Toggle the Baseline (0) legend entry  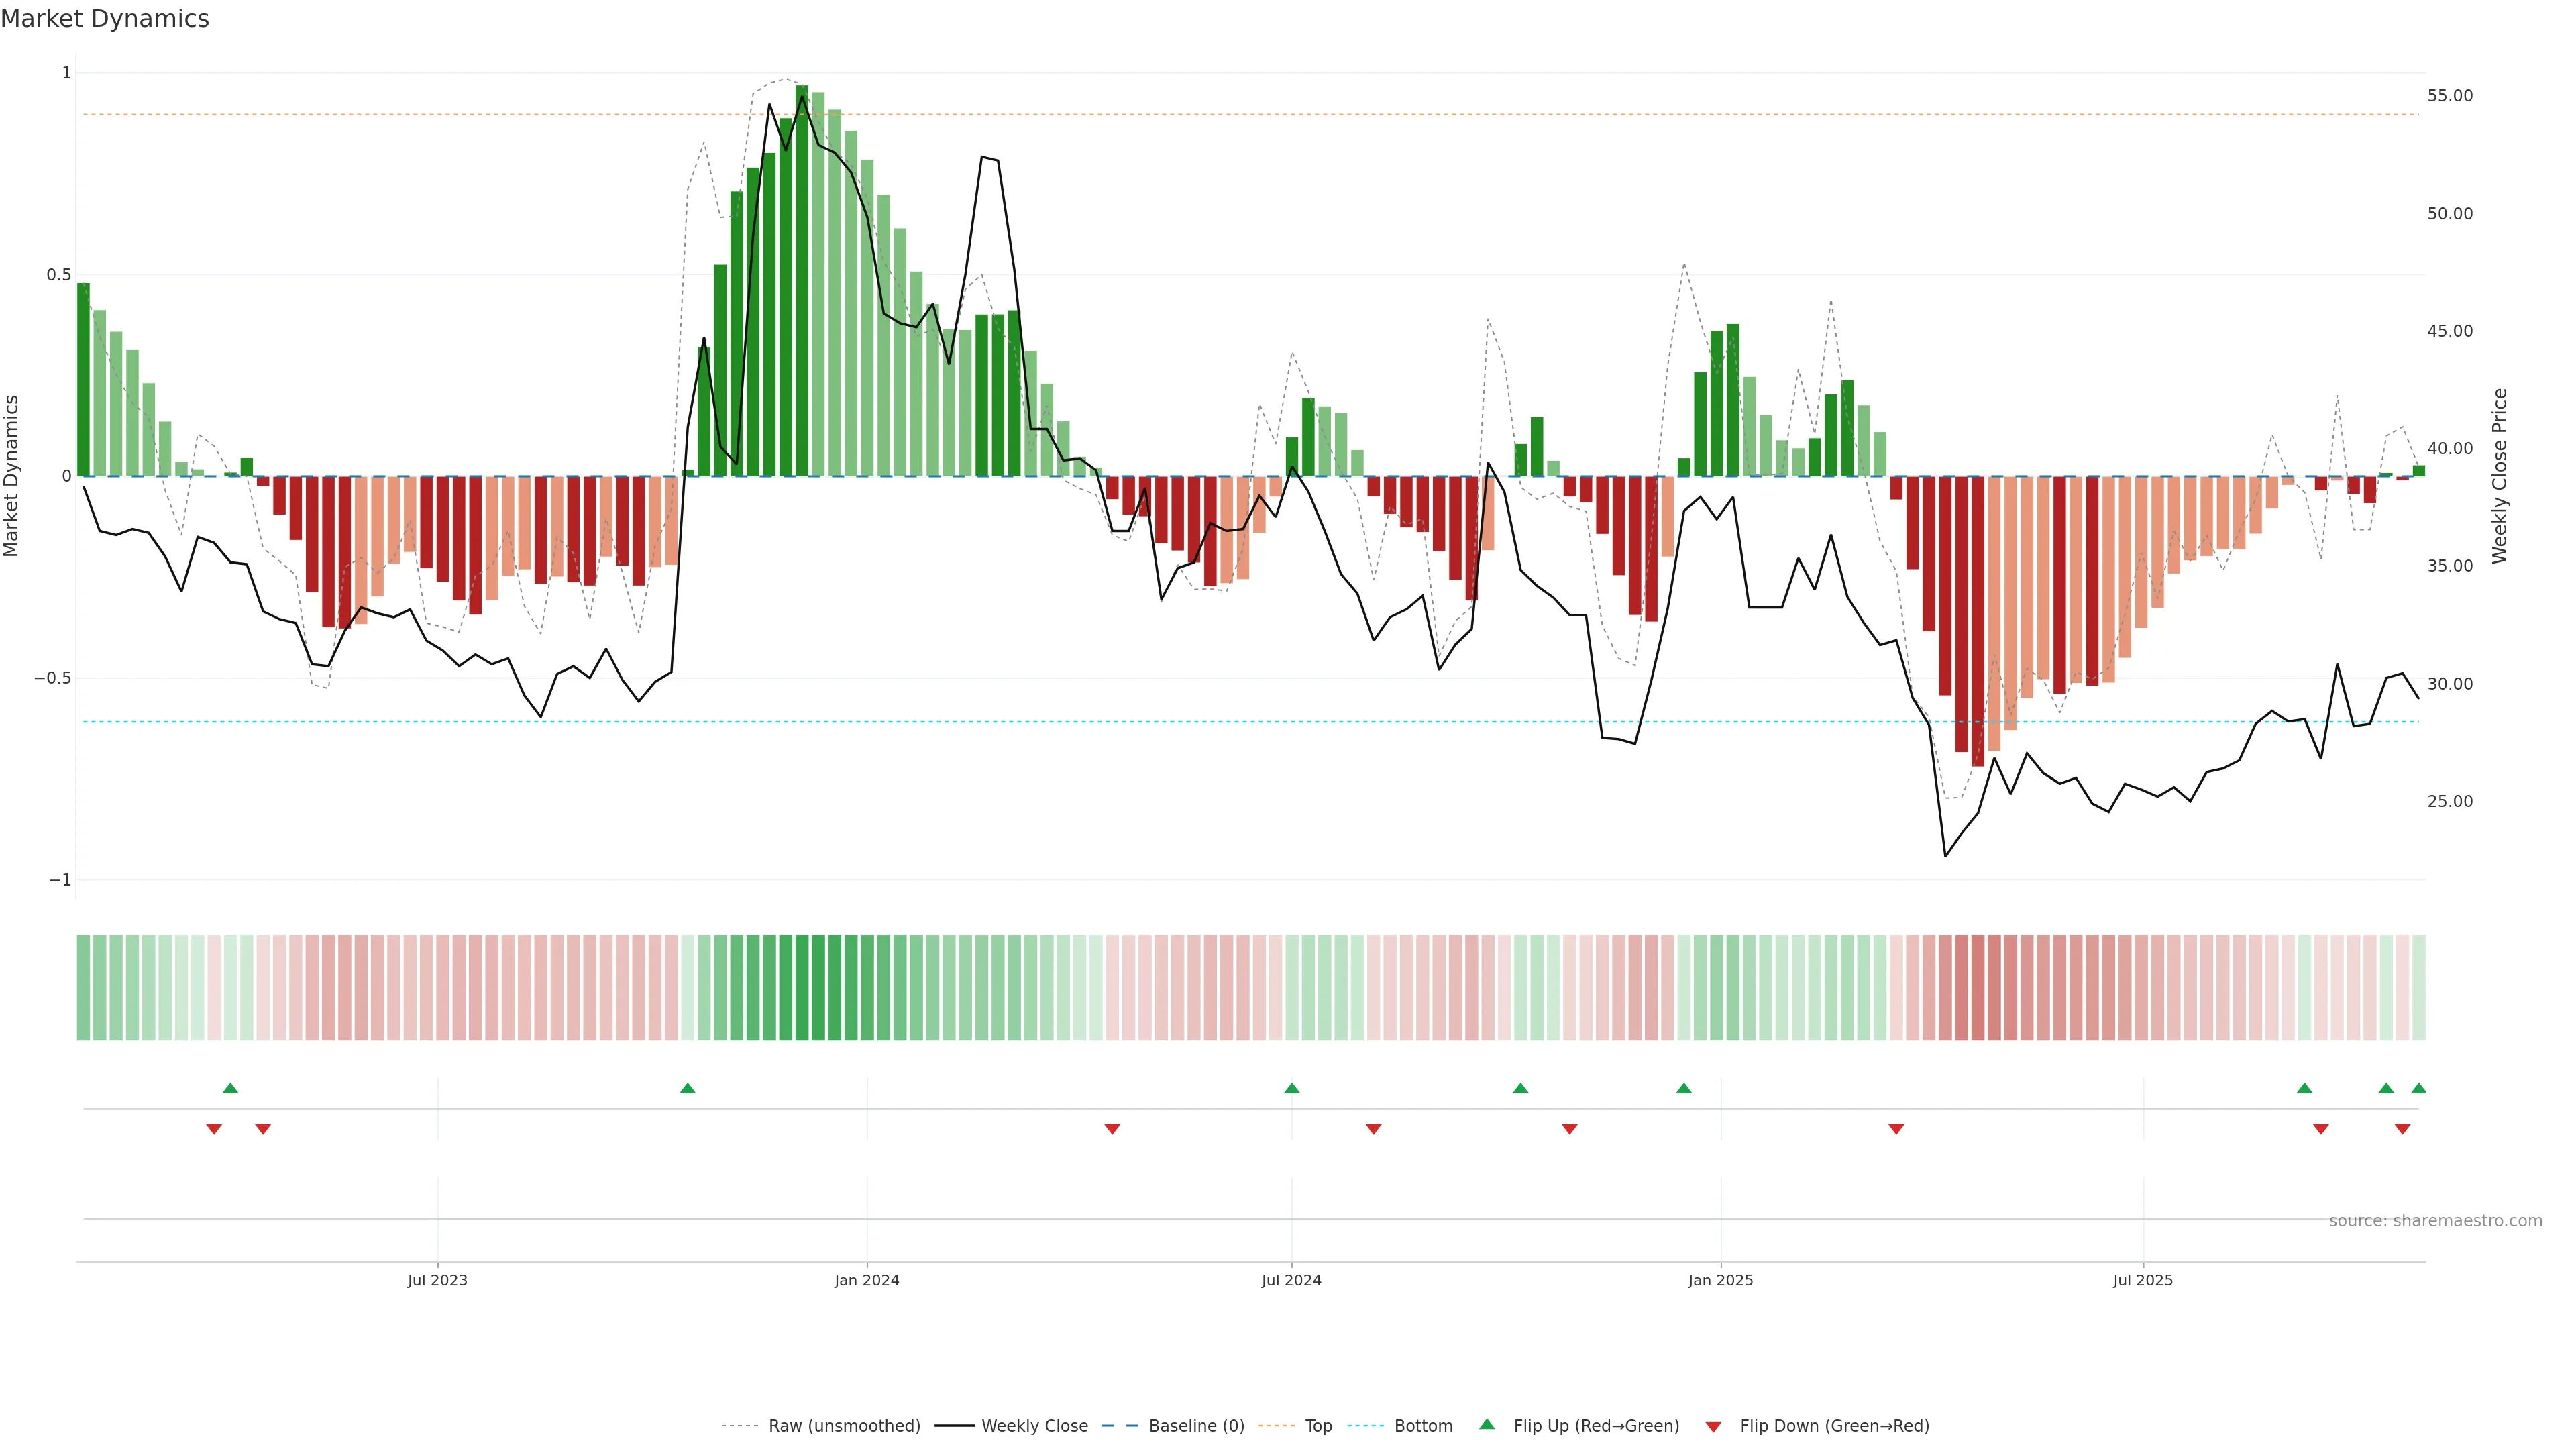point(1196,1426)
